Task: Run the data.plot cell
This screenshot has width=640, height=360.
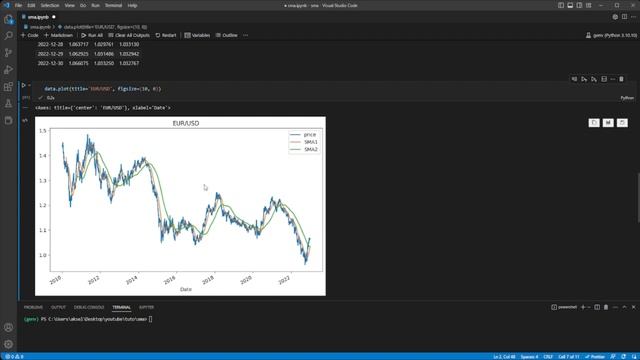Action: coord(24,85)
